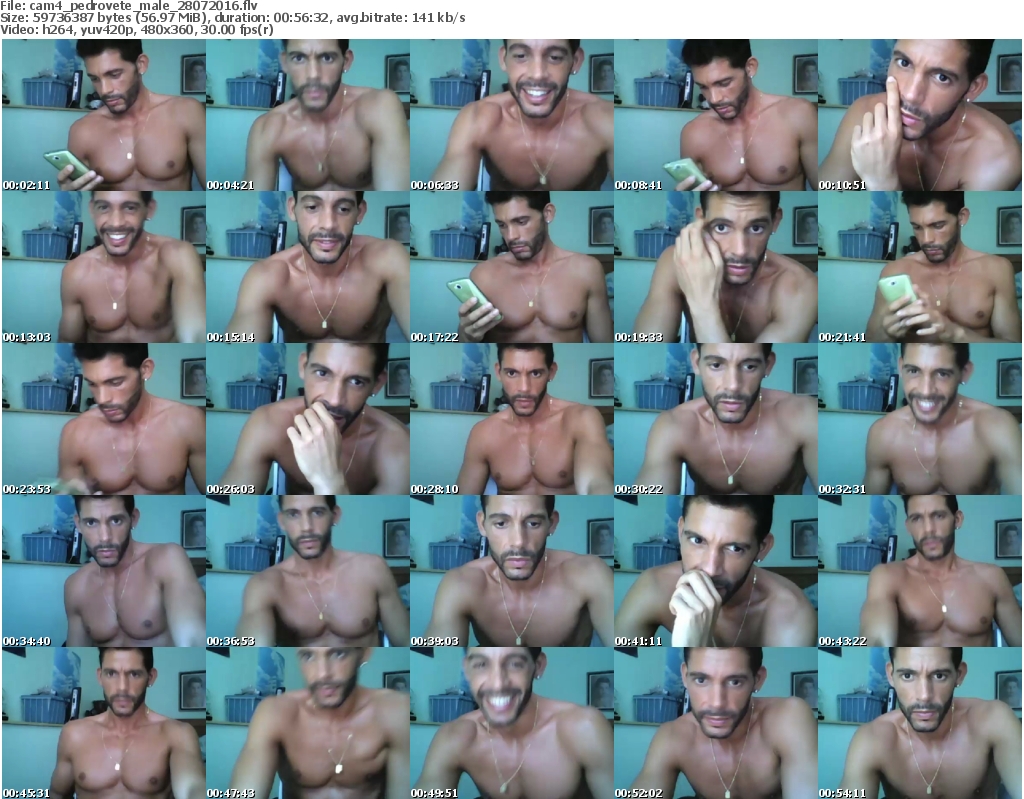
Task: Open the frame stamped 00:04:21
Action: coord(308,115)
